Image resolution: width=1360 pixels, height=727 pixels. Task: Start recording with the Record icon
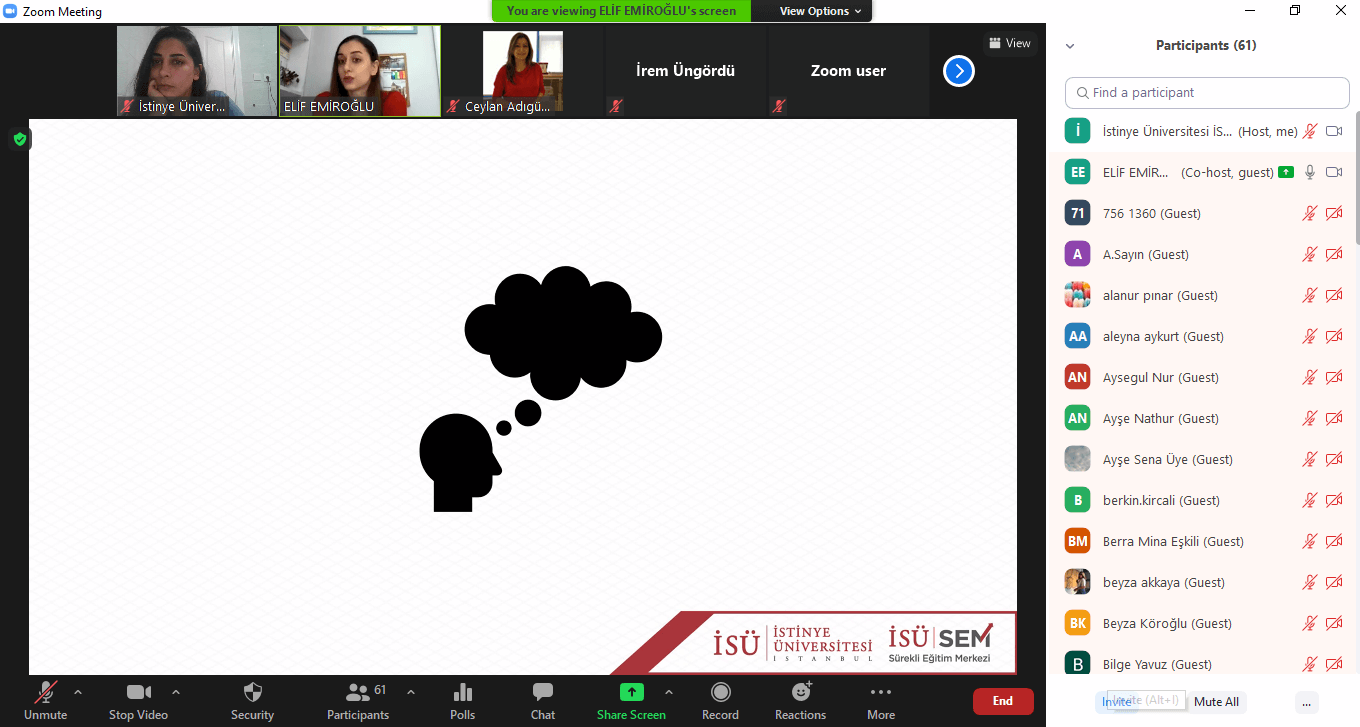(720, 693)
